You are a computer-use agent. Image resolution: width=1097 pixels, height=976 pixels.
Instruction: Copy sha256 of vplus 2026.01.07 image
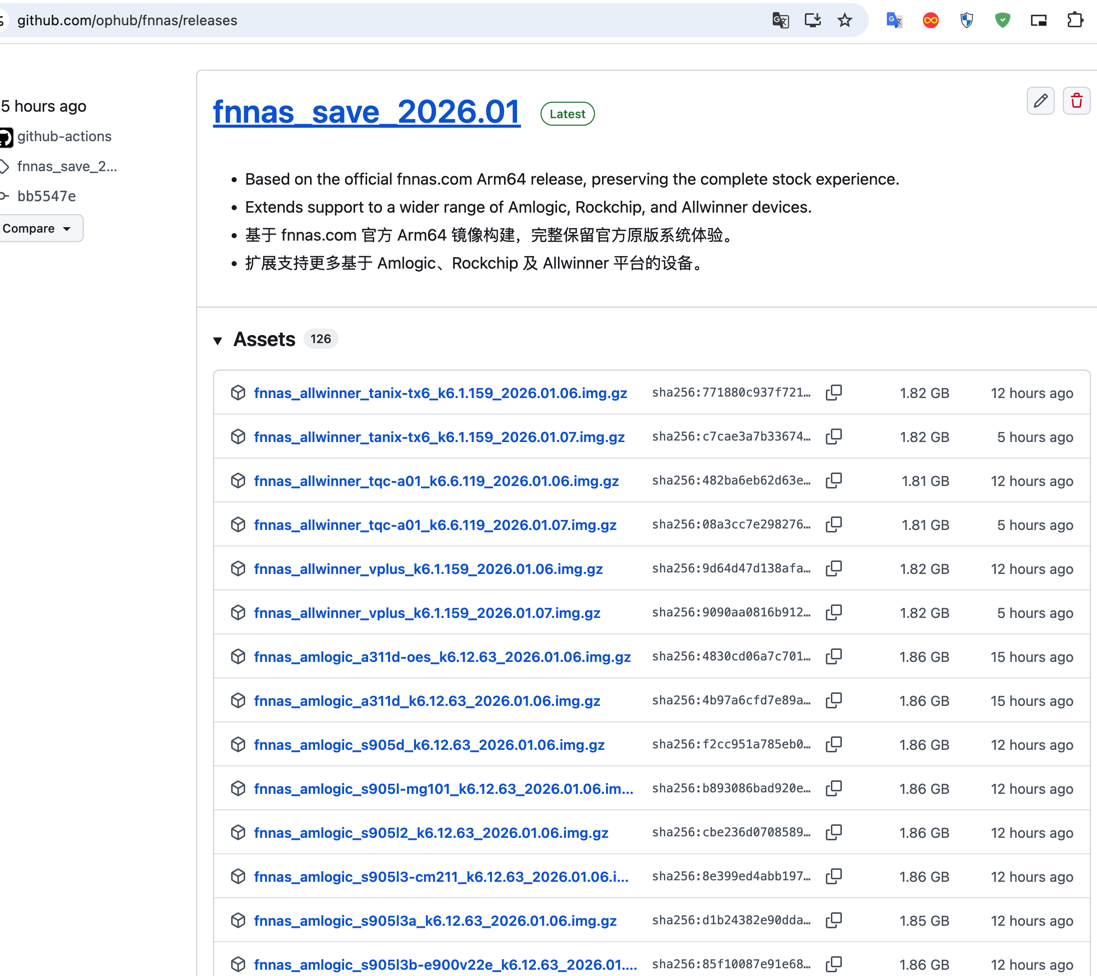[834, 613]
